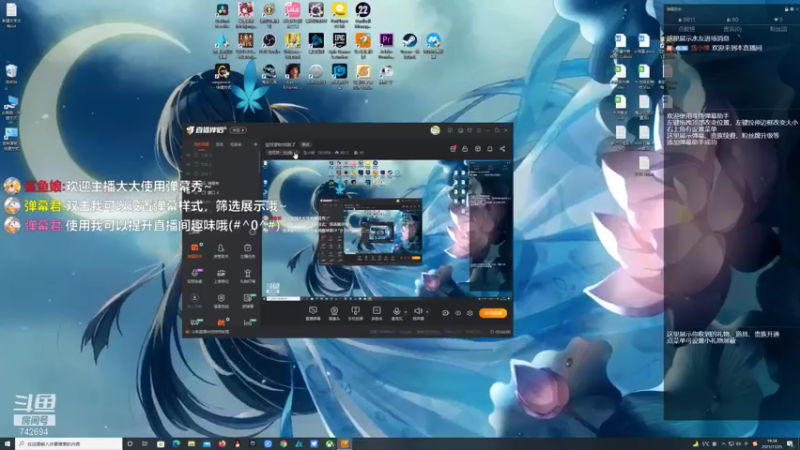Click the record camera icon in the bottom bar

tap(445, 313)
